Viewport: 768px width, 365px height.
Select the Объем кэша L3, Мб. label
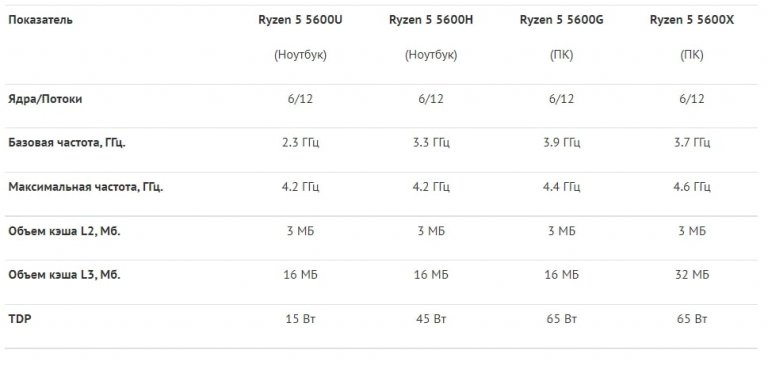point(64,275)
